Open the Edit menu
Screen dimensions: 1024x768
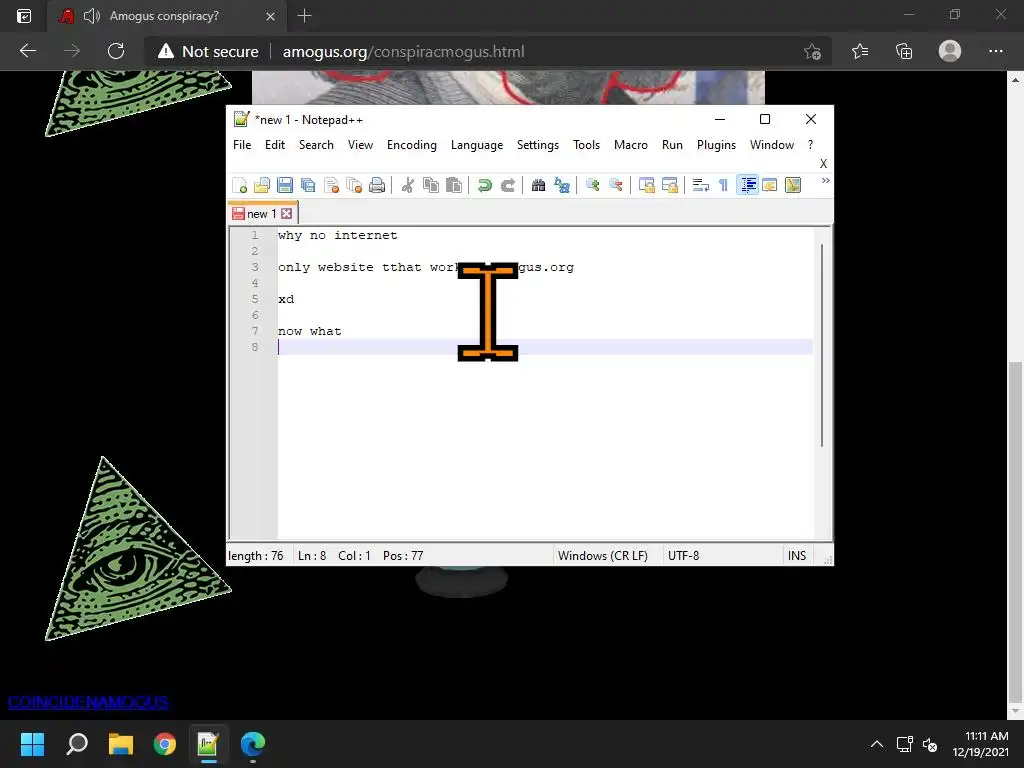point(275,145)
